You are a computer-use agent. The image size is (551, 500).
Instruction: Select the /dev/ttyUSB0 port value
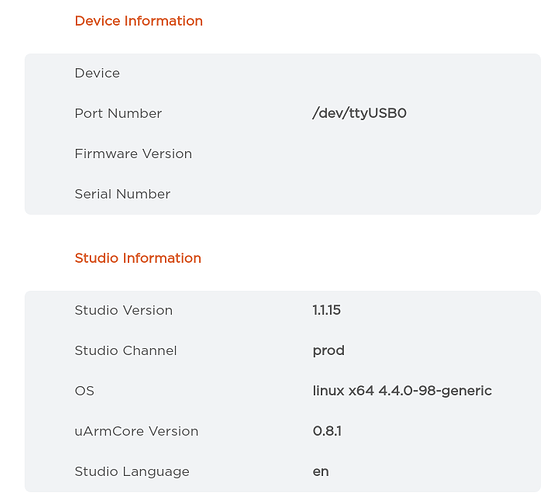(359, 113)
